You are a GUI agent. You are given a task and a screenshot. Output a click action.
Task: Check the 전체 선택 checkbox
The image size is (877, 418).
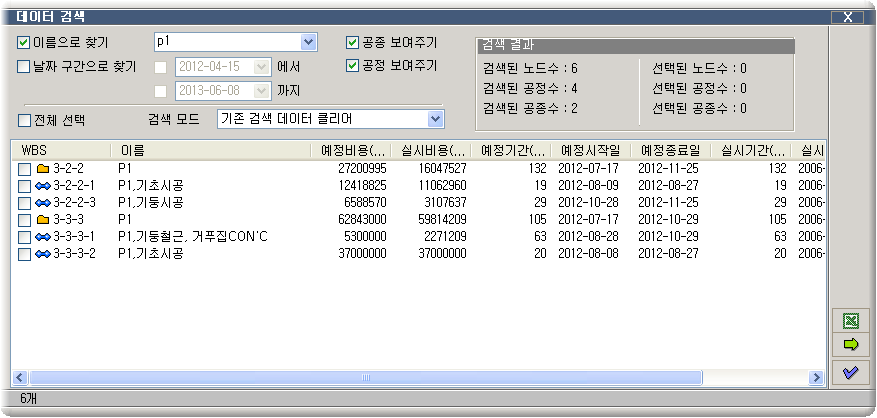click(x=24, y=120)
